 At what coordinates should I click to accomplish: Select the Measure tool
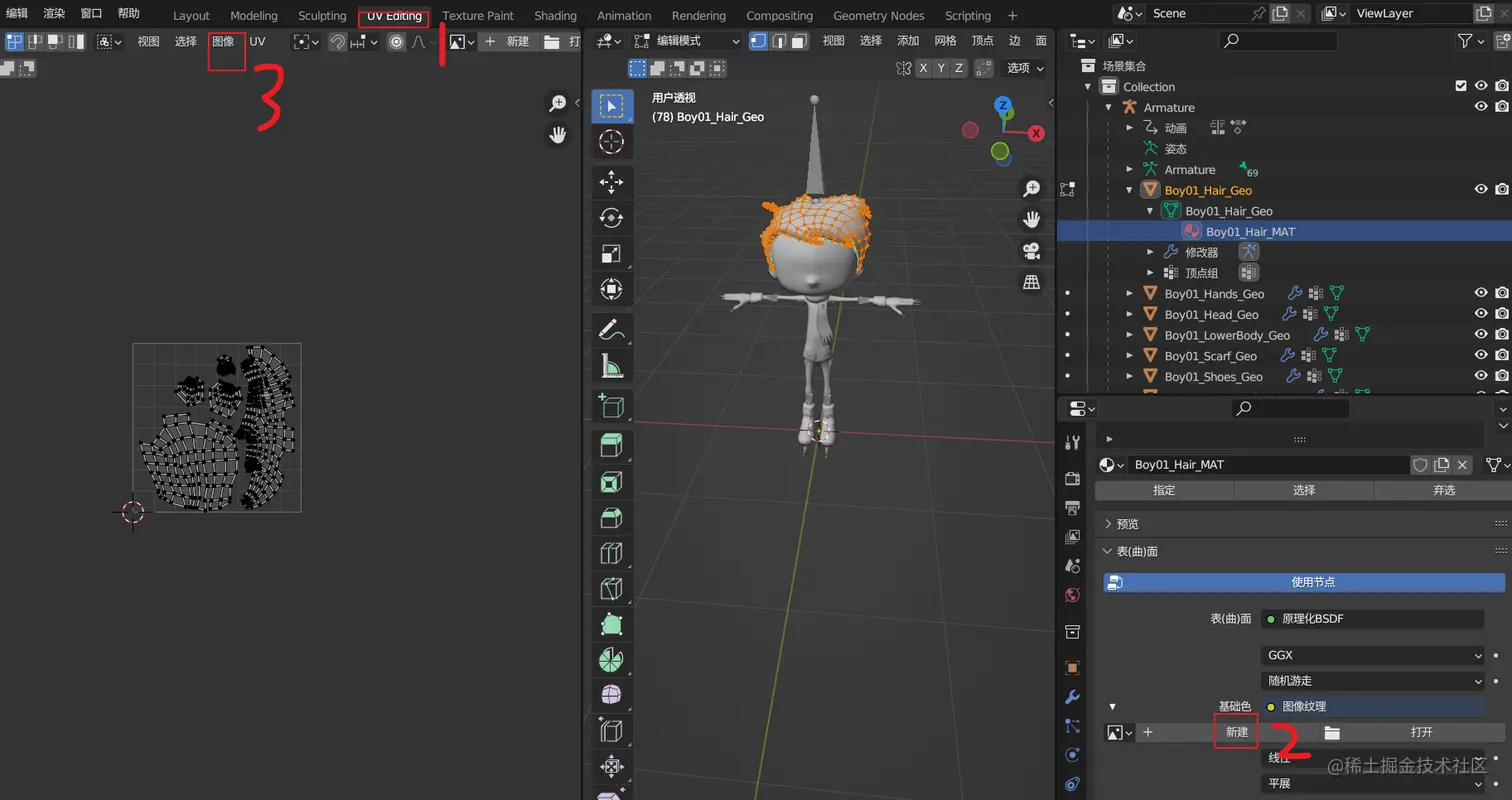pos(611,366)
